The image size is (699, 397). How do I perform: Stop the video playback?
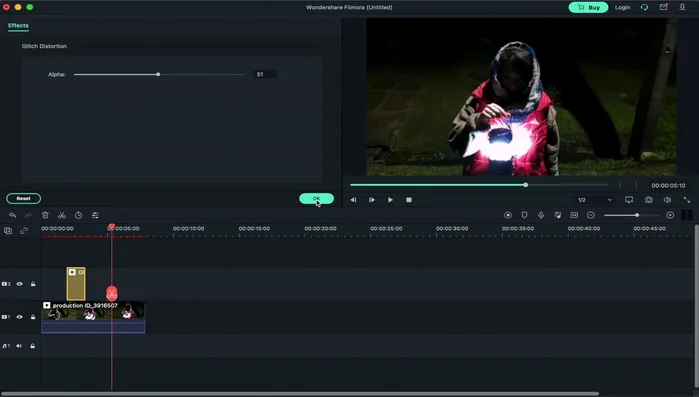click(x=409, y=200)
